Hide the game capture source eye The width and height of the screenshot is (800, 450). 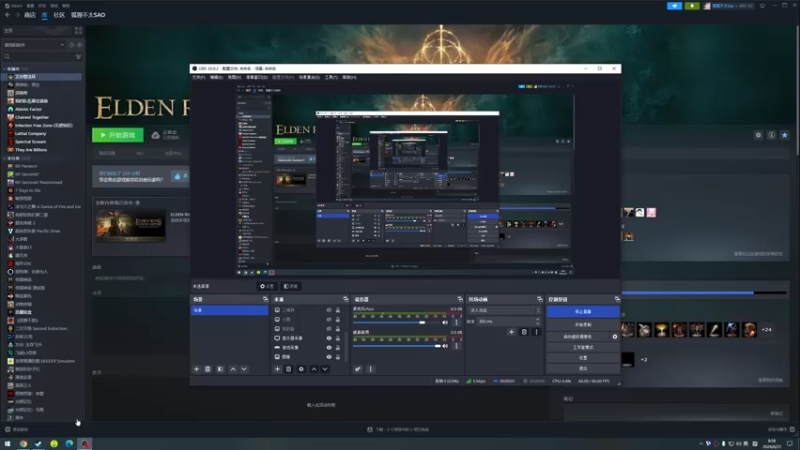point(329,347)
